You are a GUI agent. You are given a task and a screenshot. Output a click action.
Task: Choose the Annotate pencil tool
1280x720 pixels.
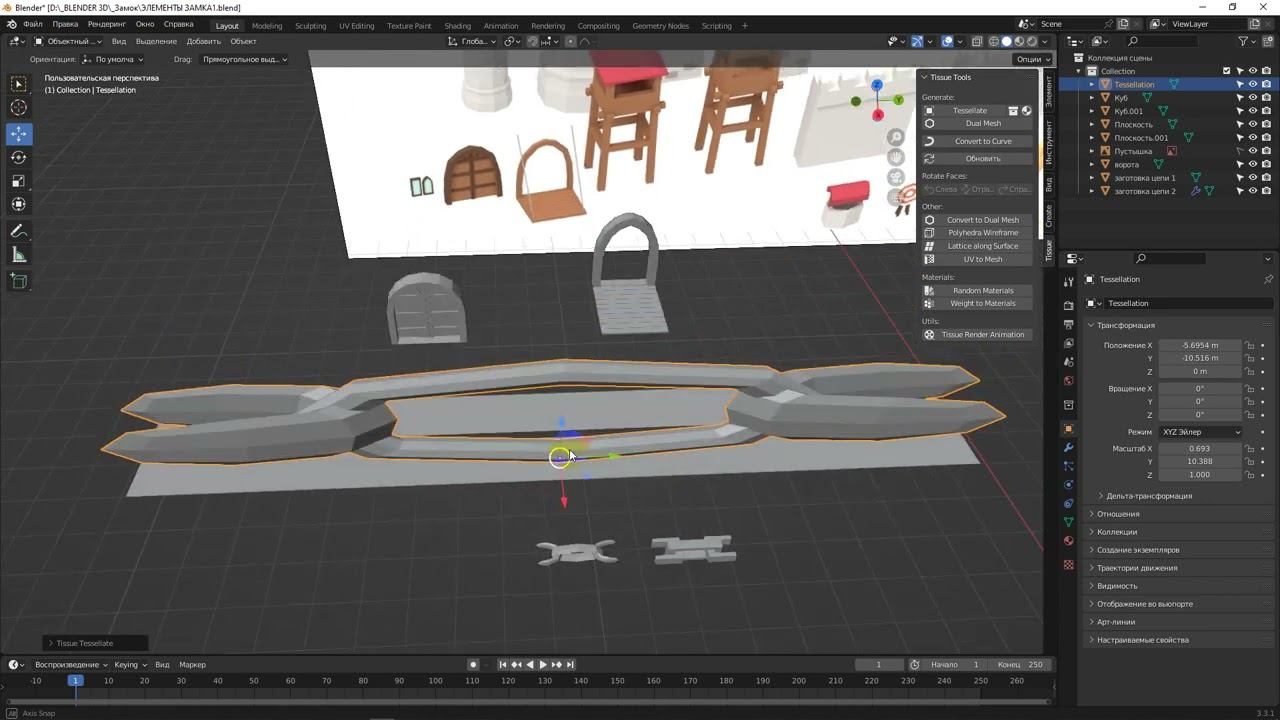(x=19, y=231)
